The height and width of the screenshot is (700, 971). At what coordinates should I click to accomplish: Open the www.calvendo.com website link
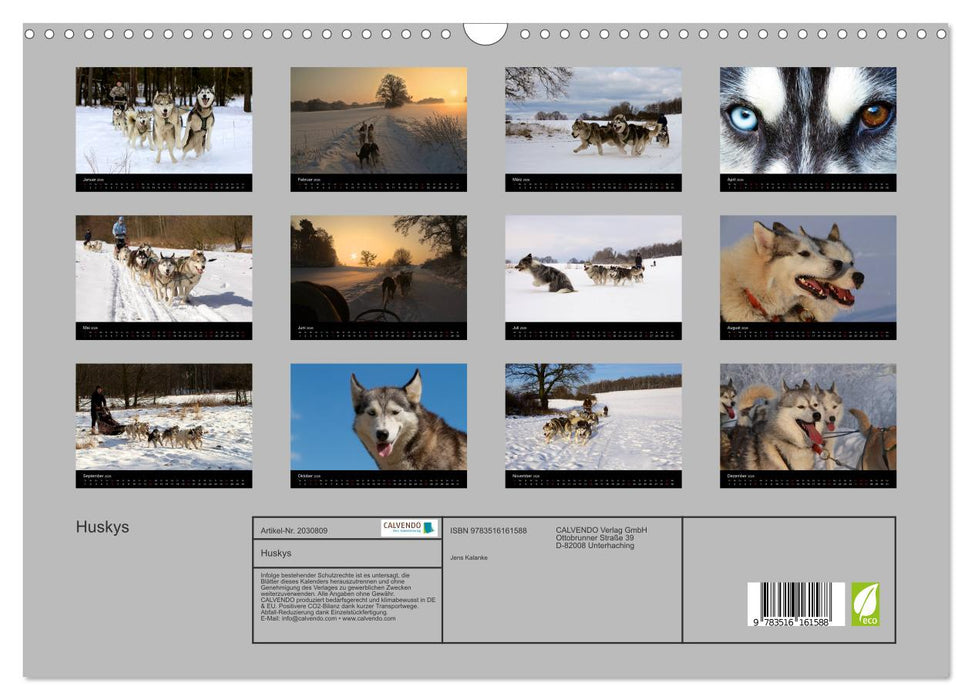[368, 620]
